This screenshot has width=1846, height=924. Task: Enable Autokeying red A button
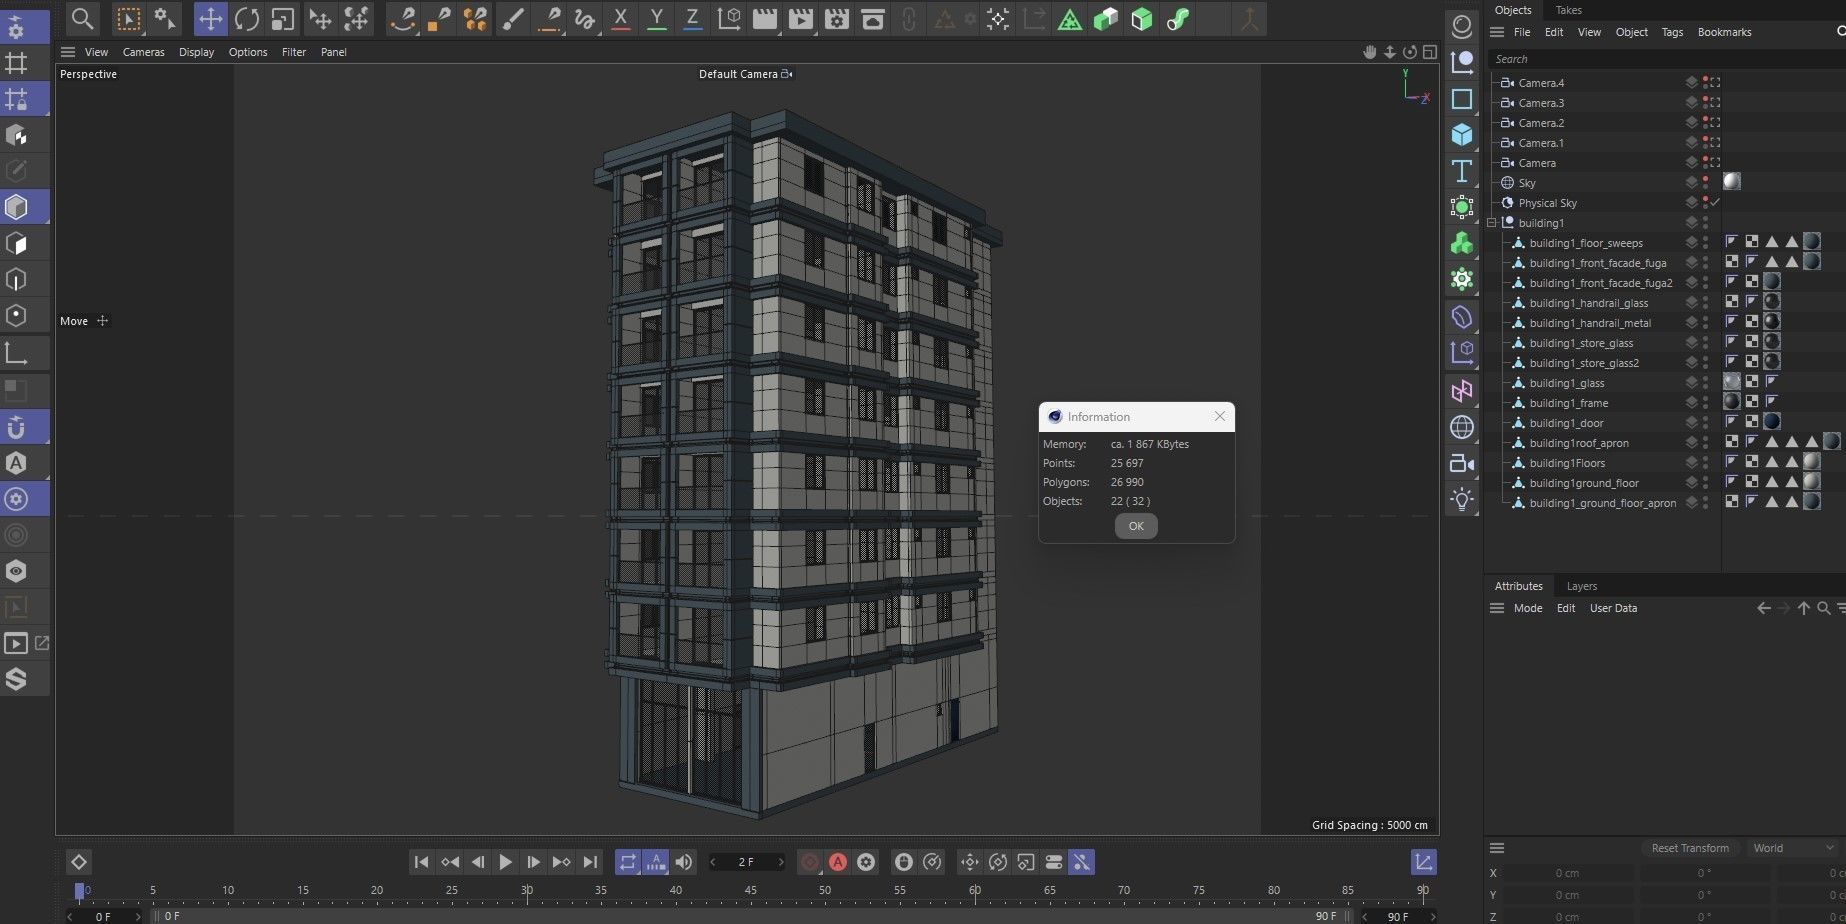click(x=838, y=862)
